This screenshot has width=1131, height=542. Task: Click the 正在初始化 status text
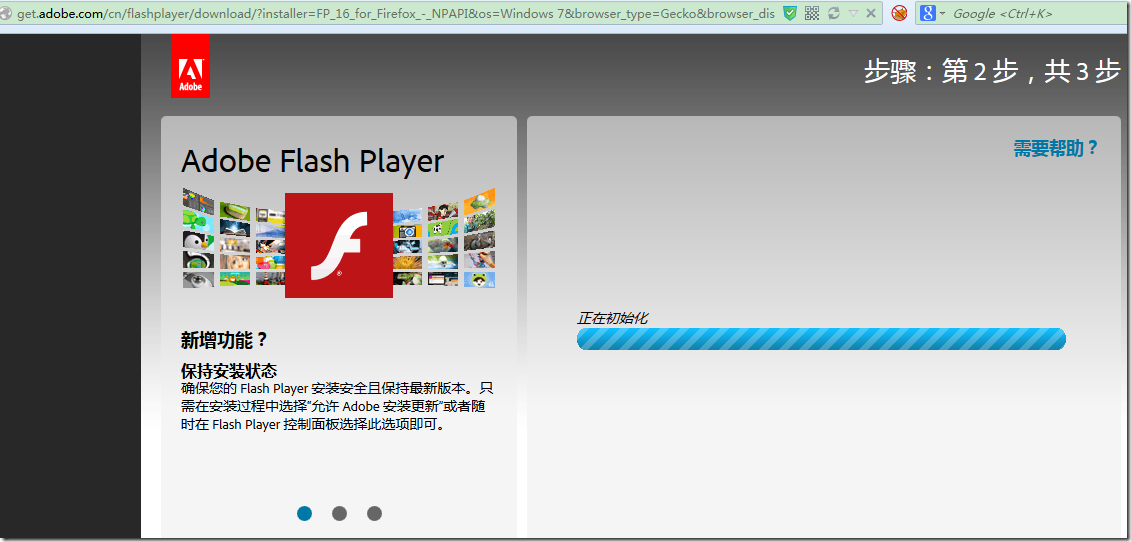(612, 318)
